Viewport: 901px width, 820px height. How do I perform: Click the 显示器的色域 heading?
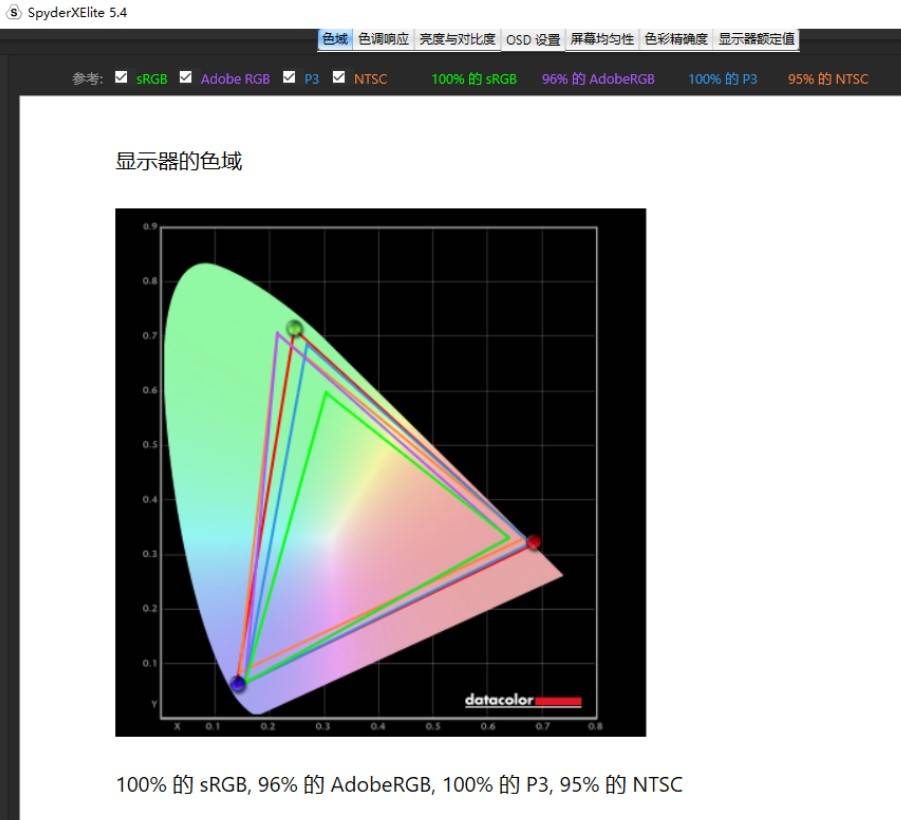(179, 161)
